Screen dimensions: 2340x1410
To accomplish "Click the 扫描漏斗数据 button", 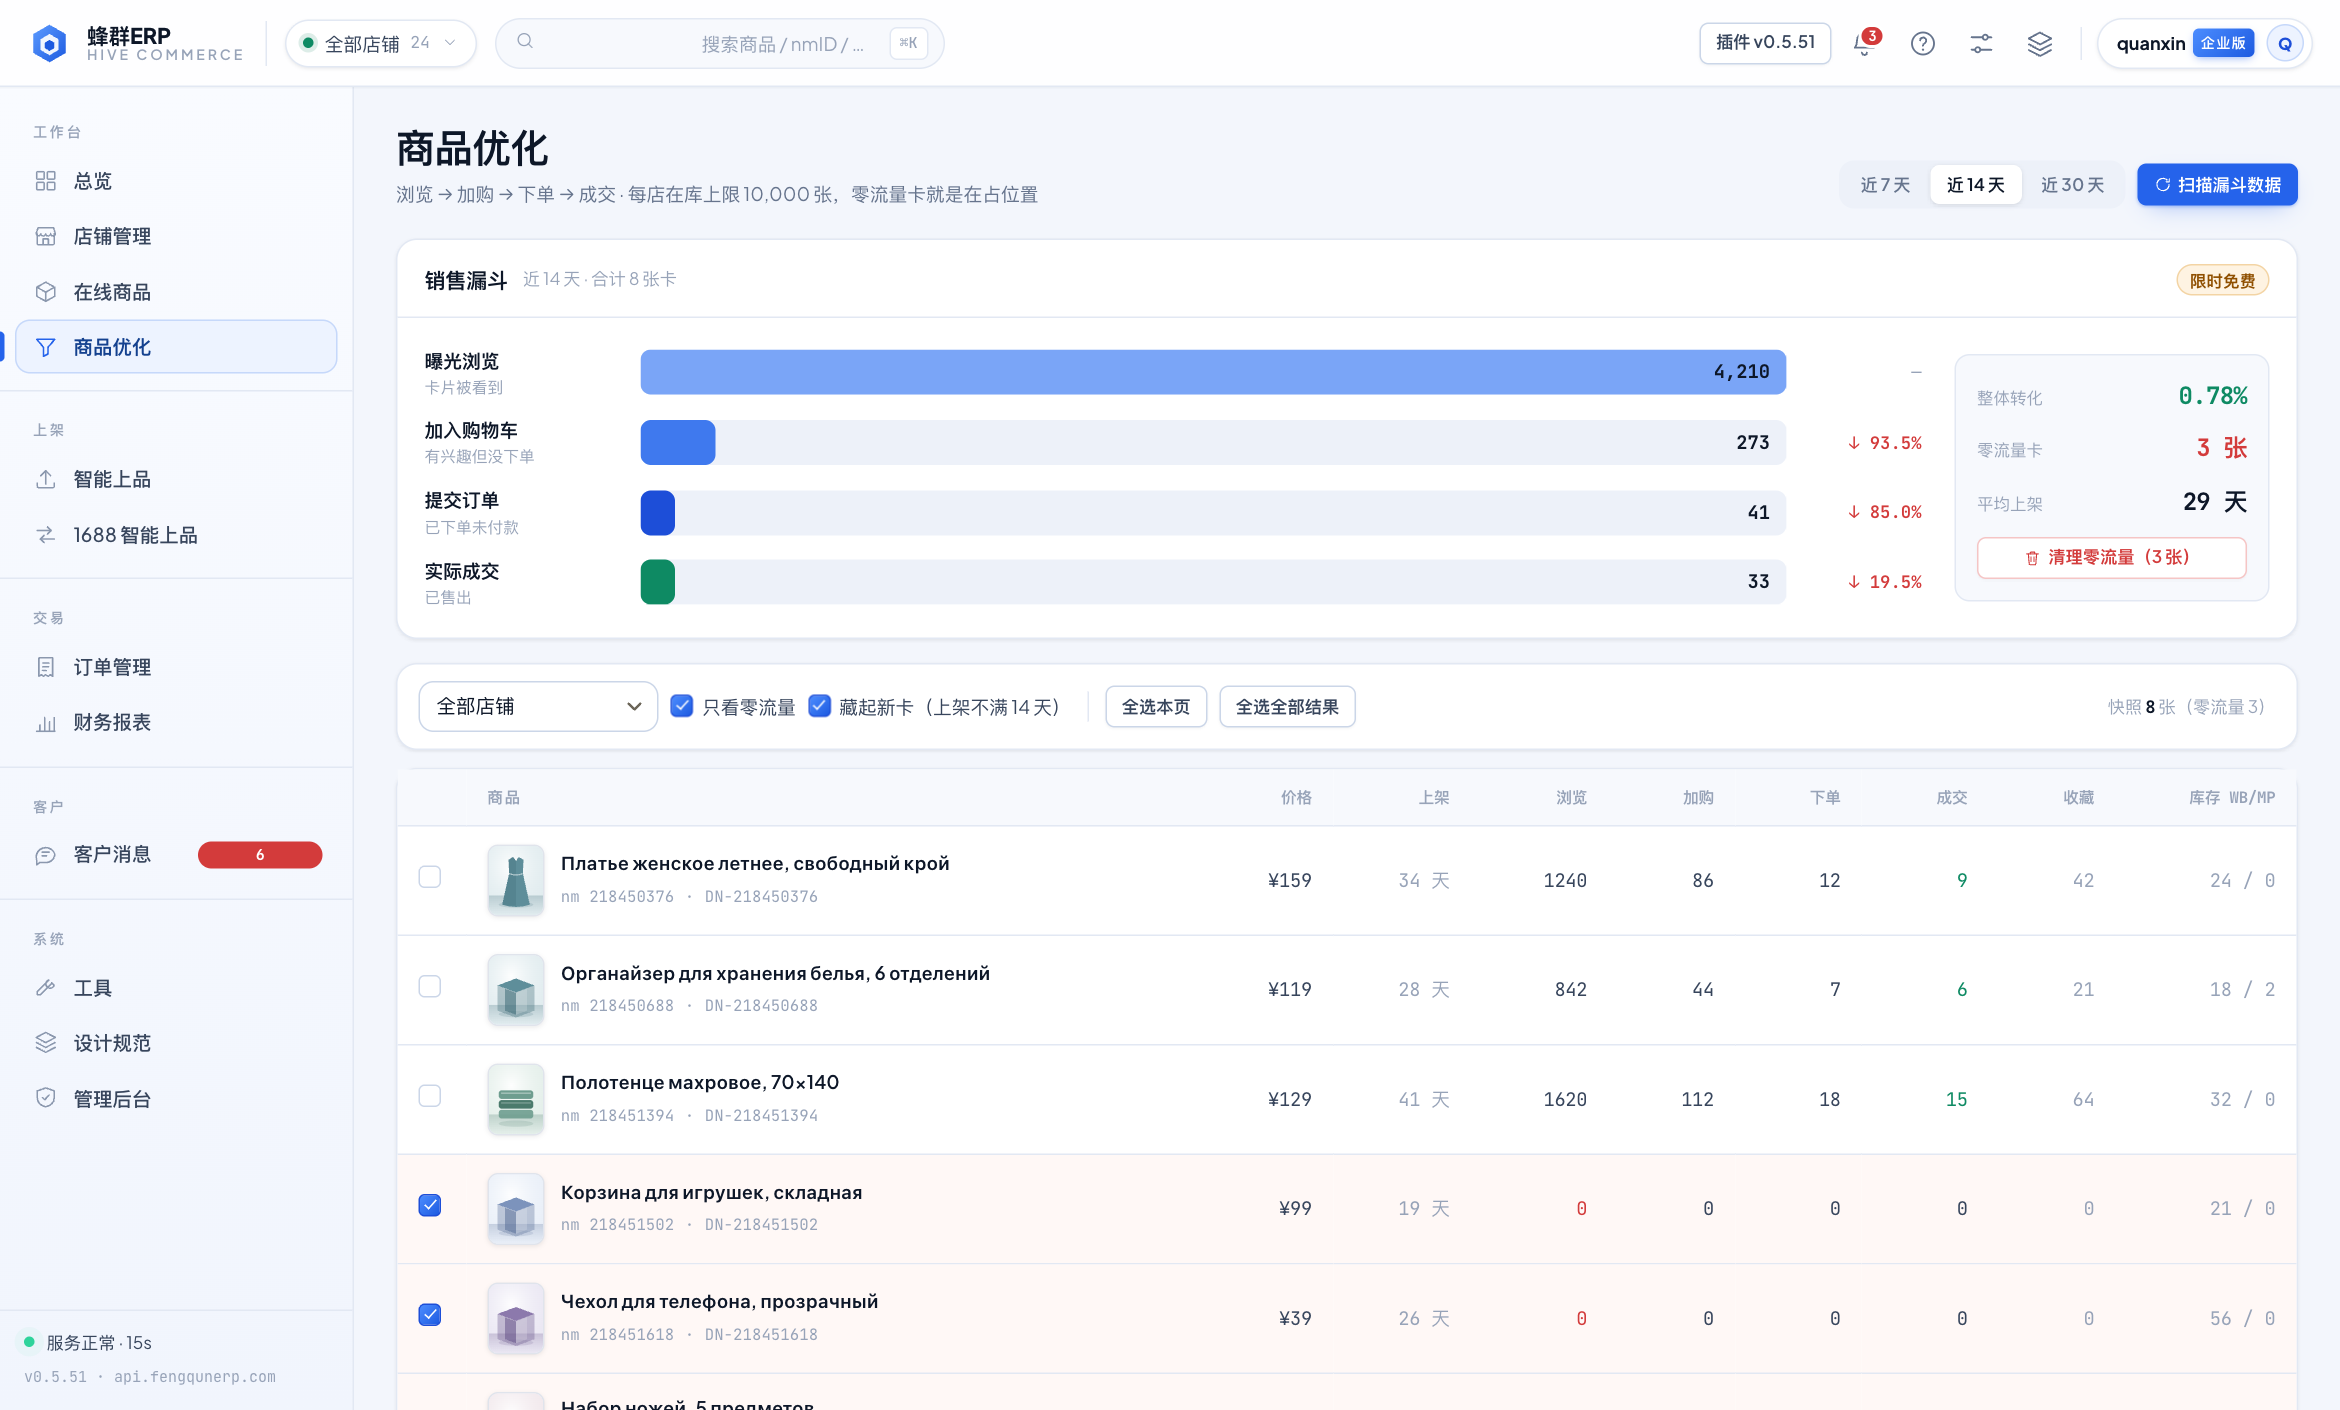I will [2217, 185].
